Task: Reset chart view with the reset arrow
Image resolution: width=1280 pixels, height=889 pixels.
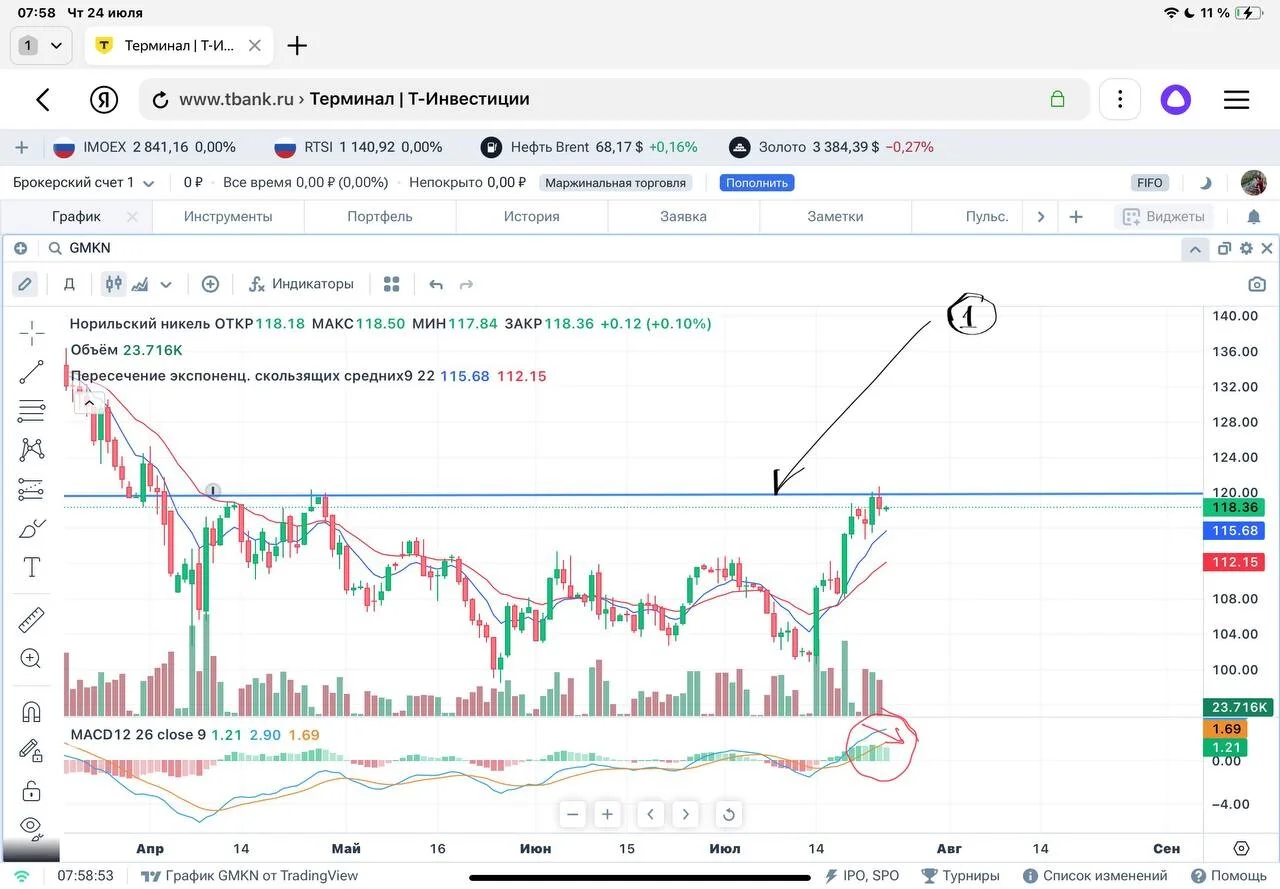Action: coord(729,814)
